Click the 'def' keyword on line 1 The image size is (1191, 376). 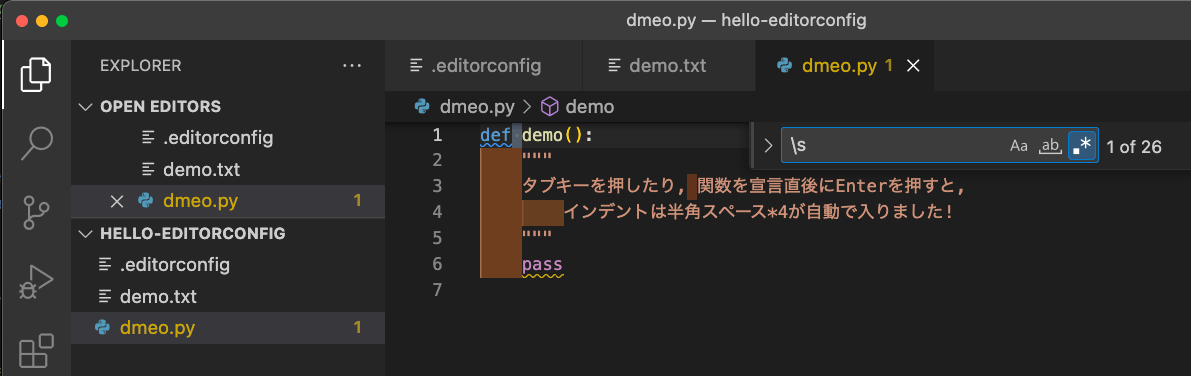click(495, 135)
